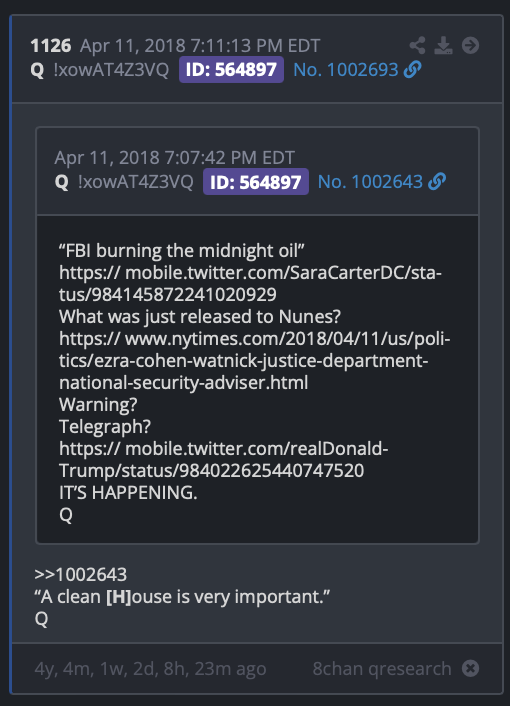Go to post using right arrow icon
Screen dimensions: 510x706
tap(470, 45)
